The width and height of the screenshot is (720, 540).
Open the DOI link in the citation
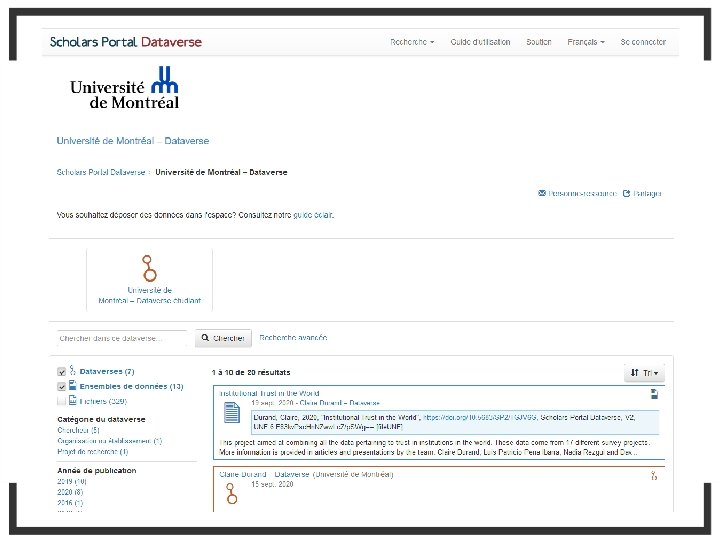[479, 417]
